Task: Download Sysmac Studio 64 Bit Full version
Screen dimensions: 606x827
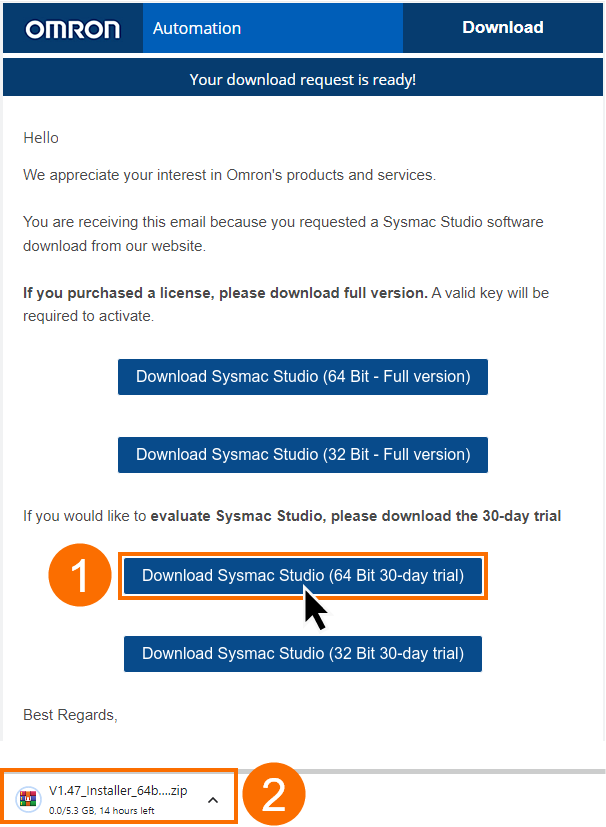Action: click(302, 377)
